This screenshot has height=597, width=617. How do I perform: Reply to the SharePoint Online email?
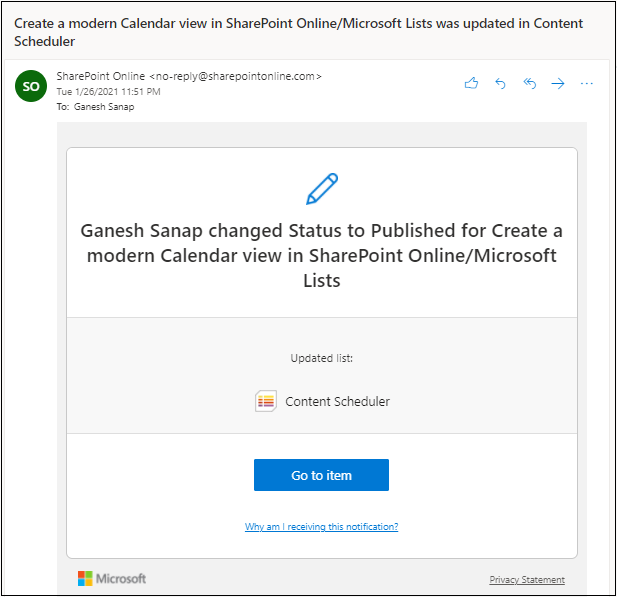coord(500,83)
